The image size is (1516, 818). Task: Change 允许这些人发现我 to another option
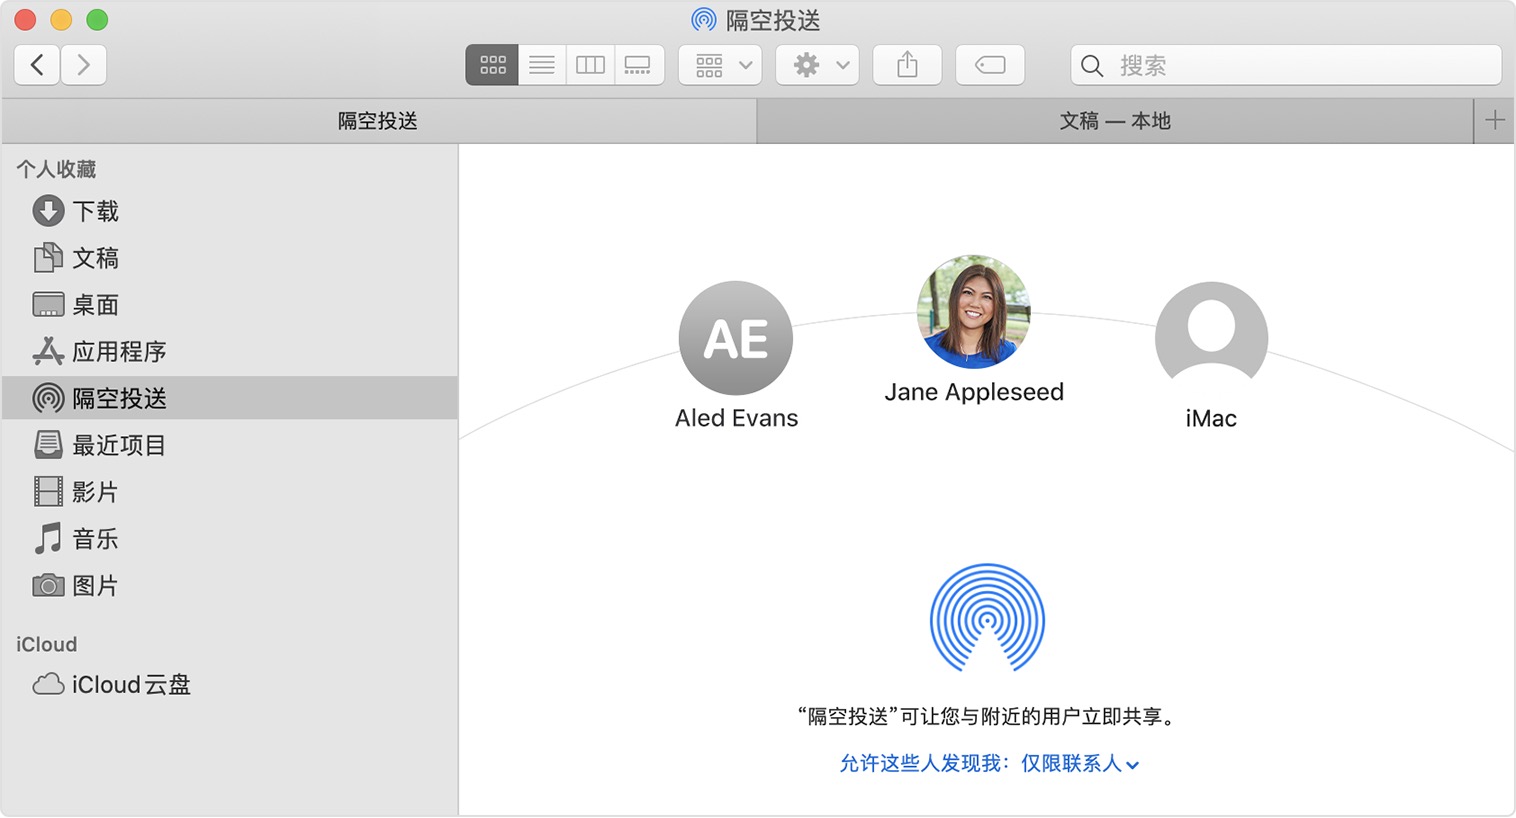tap(1077, 763)
